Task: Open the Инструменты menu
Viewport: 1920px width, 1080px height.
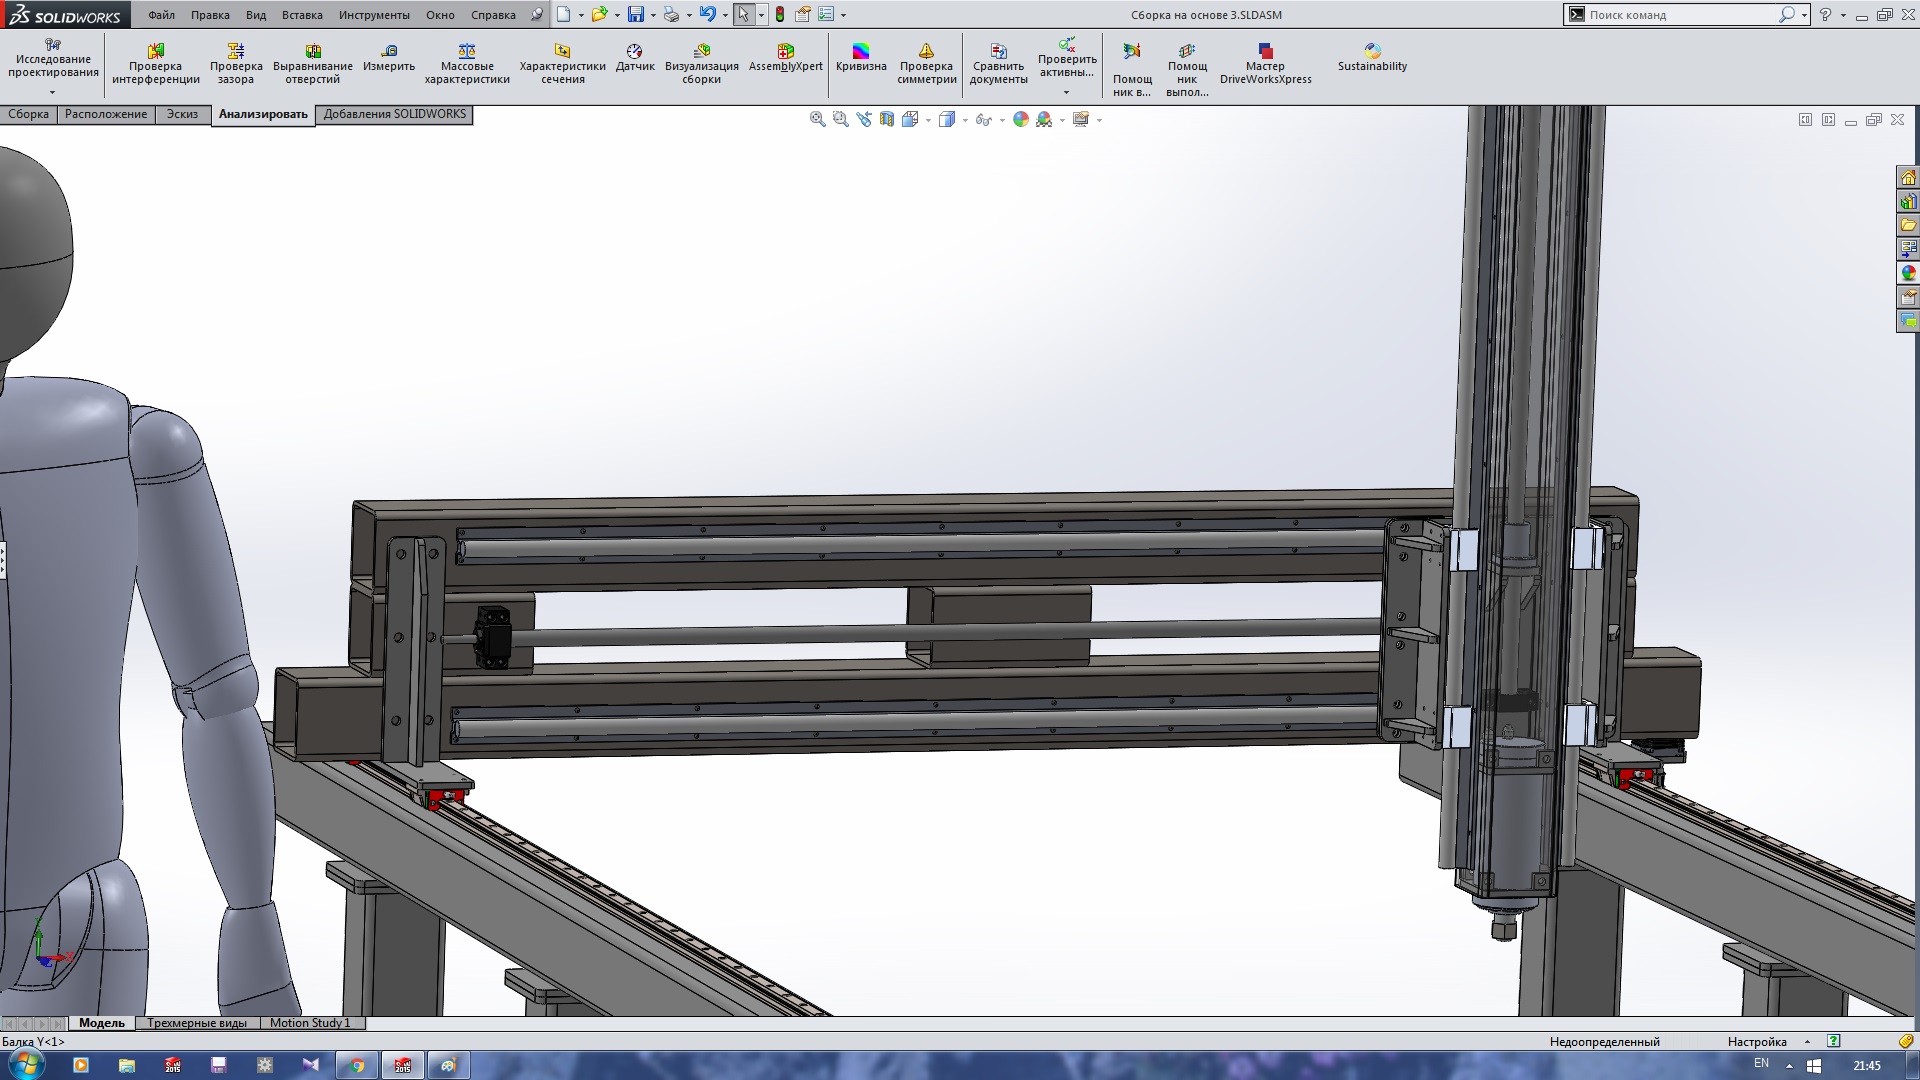Action: pos(374,15)
